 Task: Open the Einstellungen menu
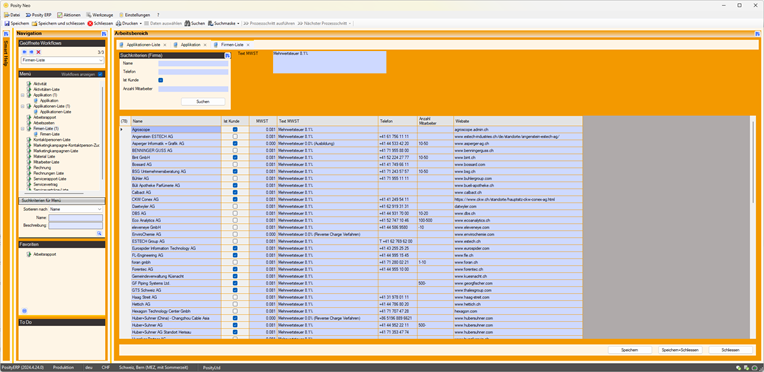pyautogui.click(x=134, y=15)
